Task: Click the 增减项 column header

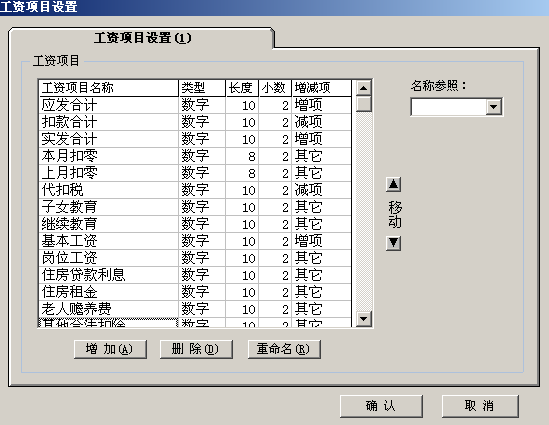Action: 321,88
